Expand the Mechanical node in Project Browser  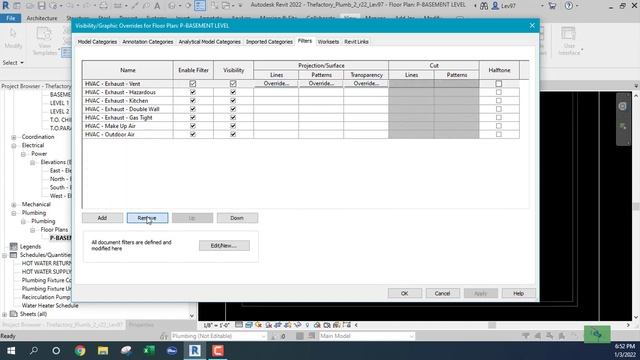[13, 204]
